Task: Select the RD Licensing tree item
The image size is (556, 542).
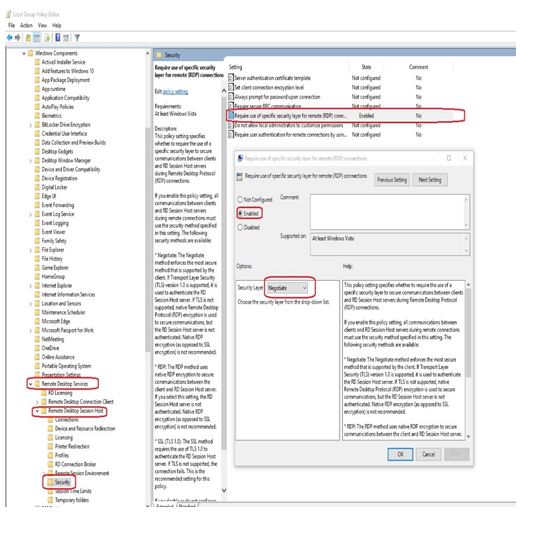Action: (x=60, y=393)
